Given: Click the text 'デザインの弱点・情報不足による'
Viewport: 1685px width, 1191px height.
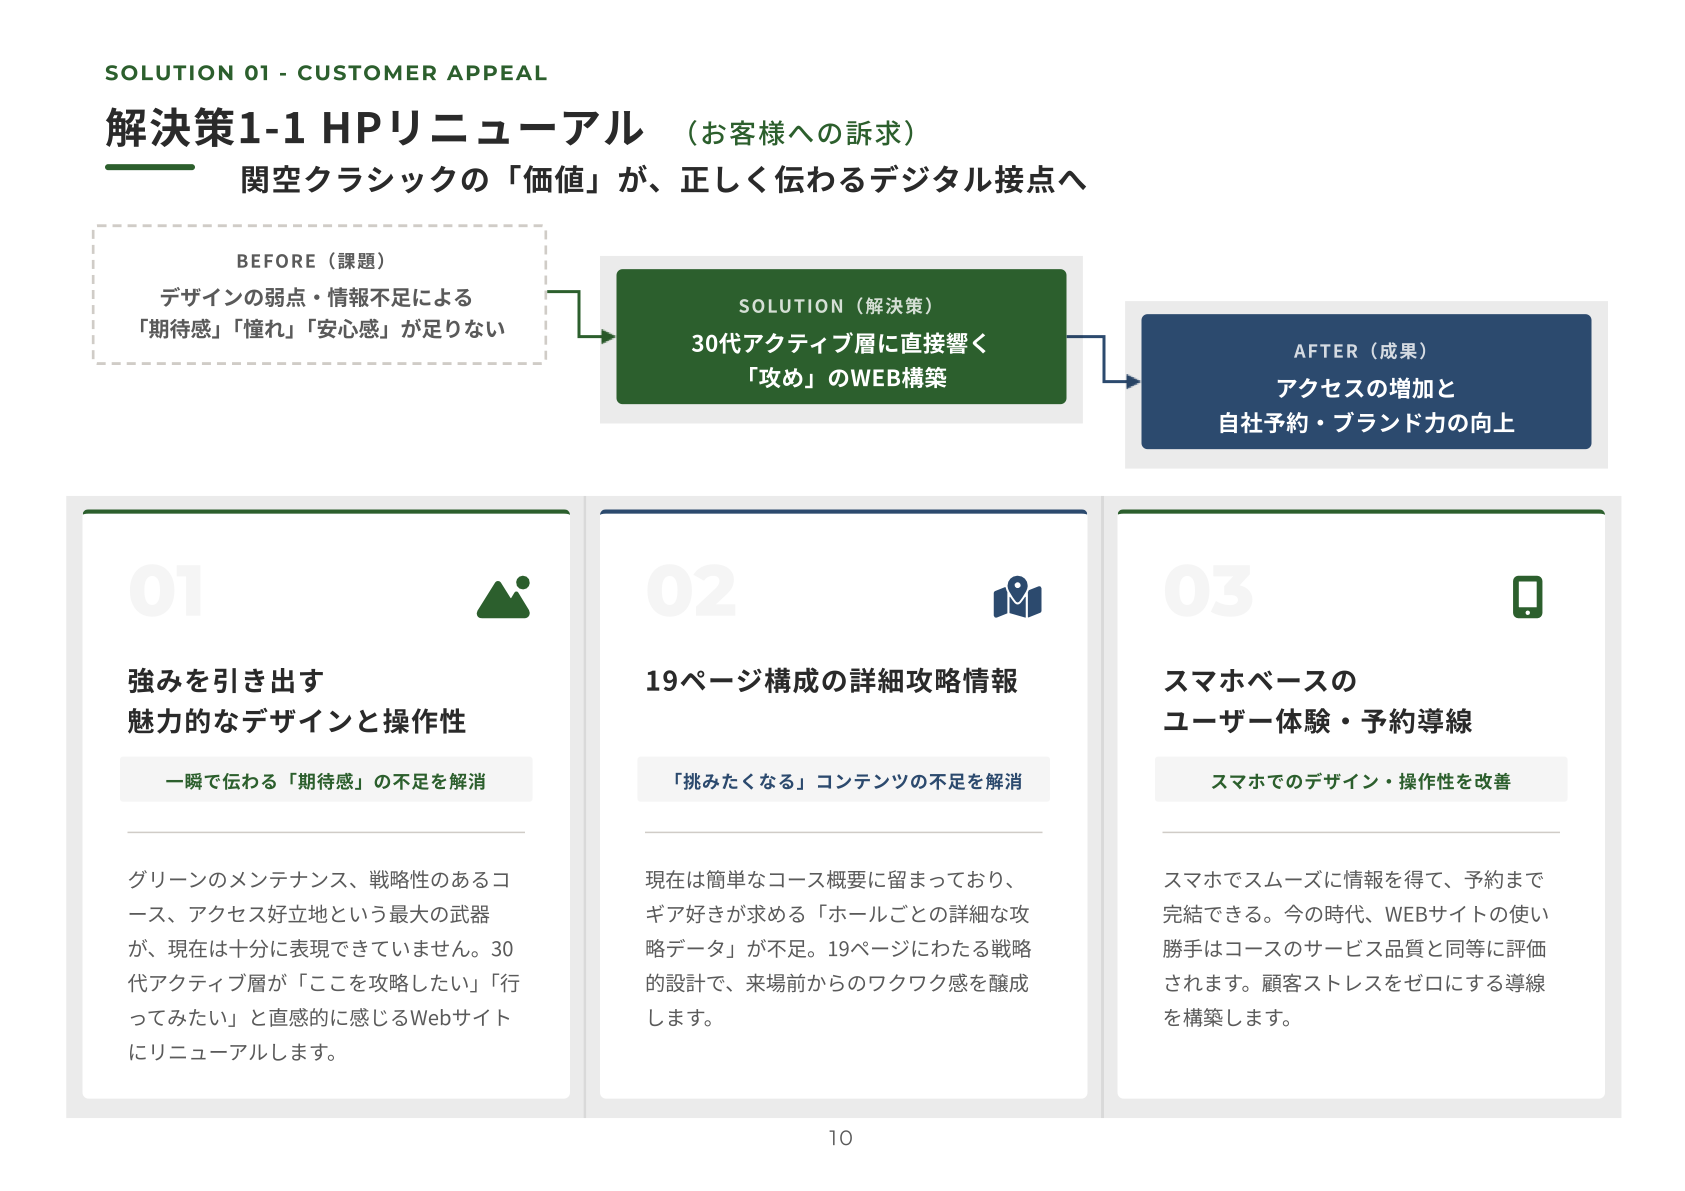Looking at the screenshot, I should point(316,297).
